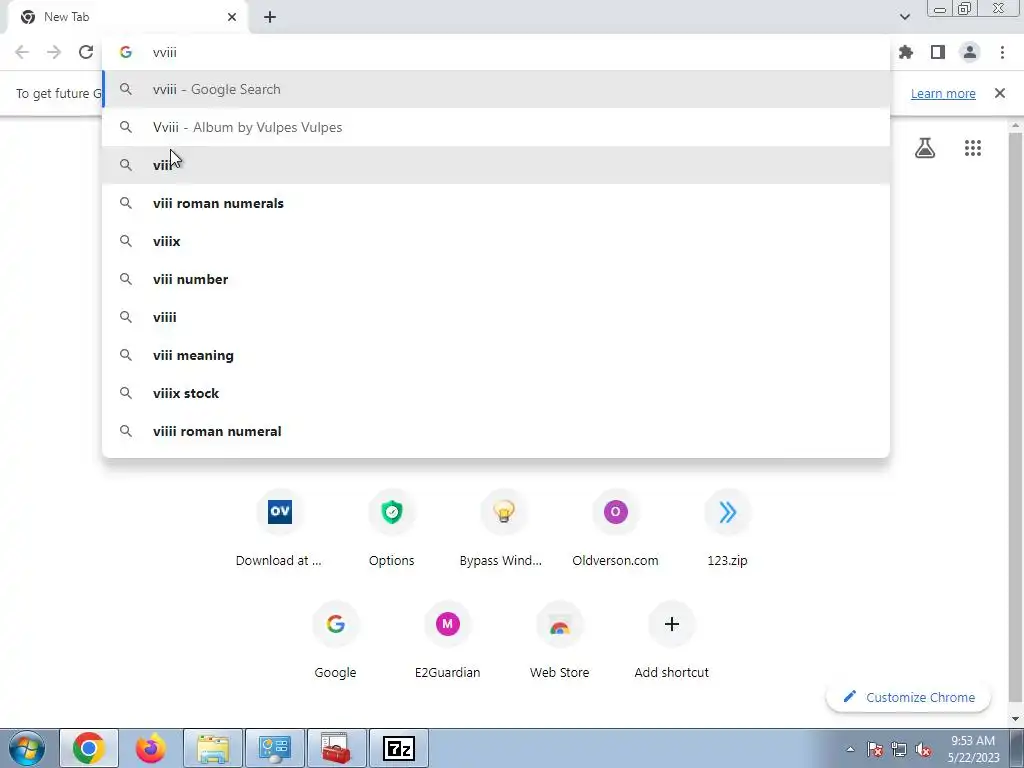Open the clock showing 9:53 AM
1024x768 pixels.
(x=973, y=749)
